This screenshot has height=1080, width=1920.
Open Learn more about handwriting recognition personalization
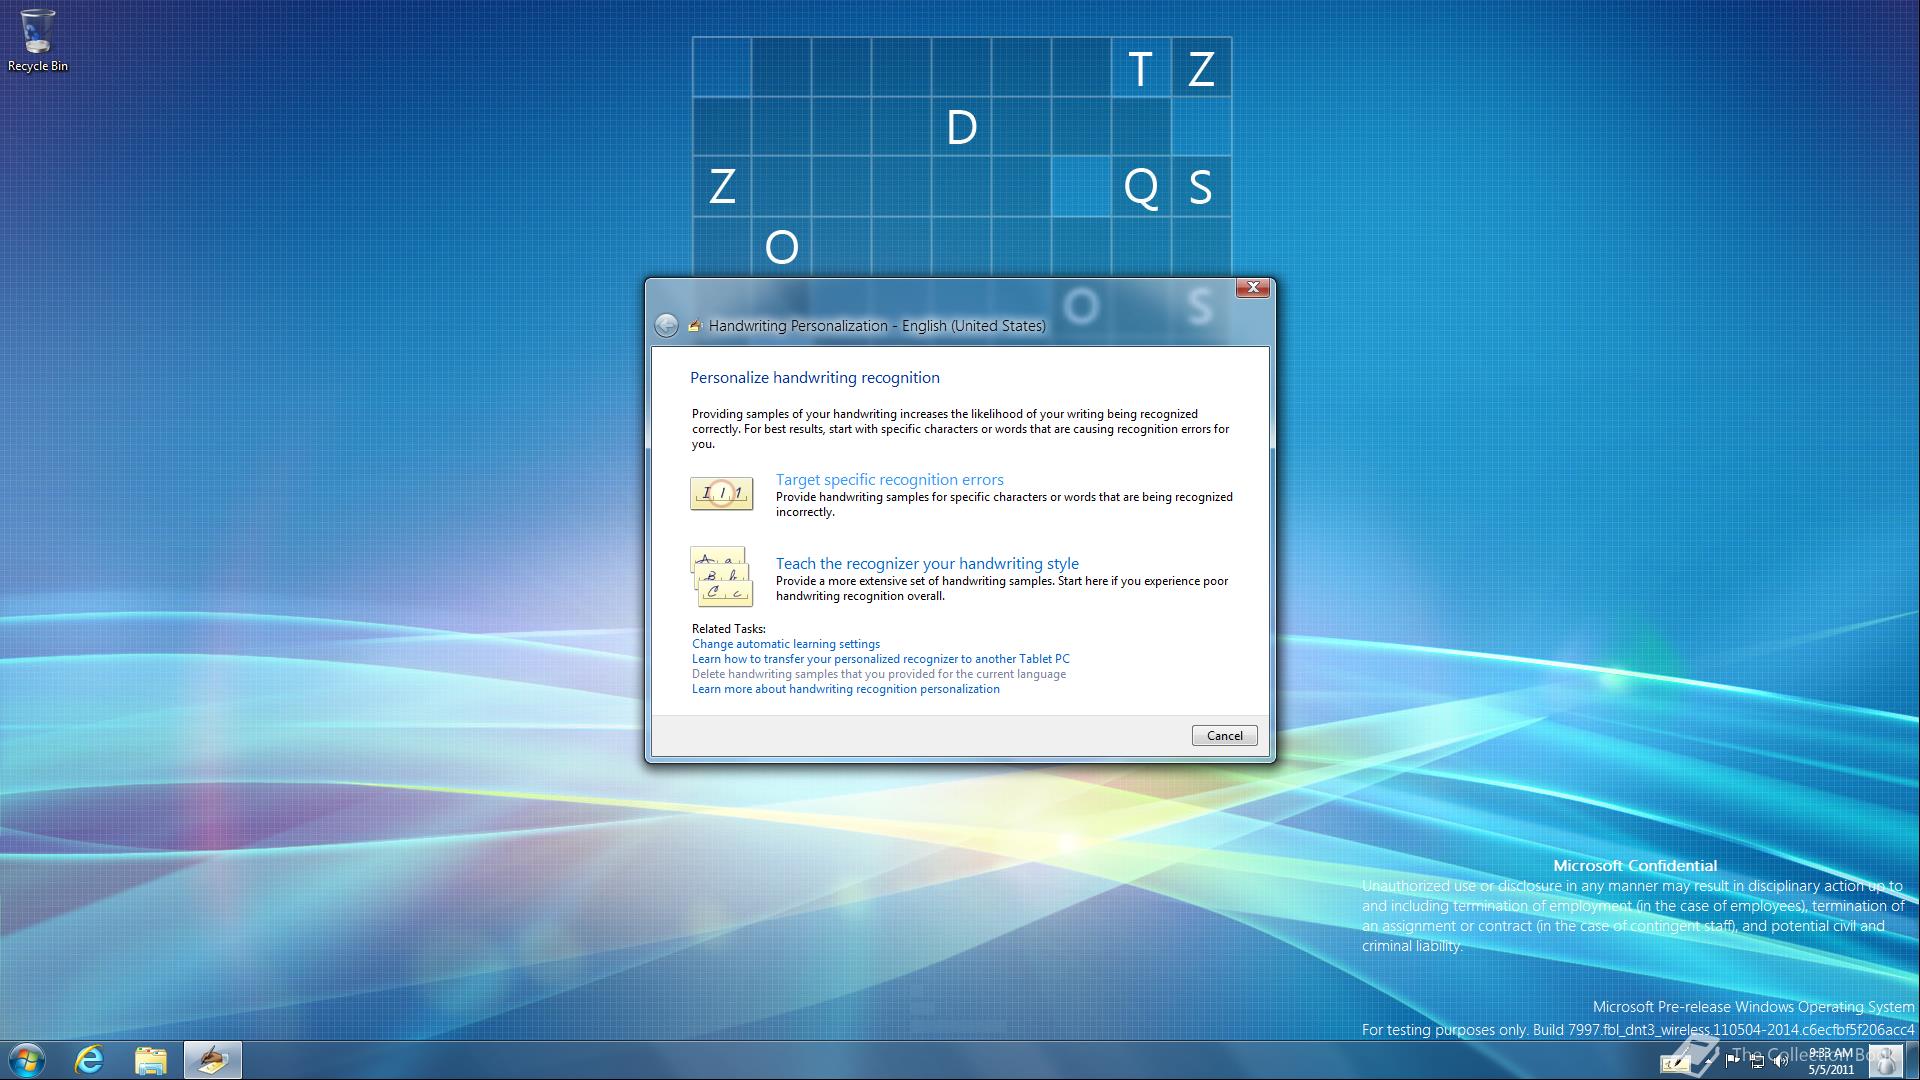pyautogui.click(x=845, y=689)
